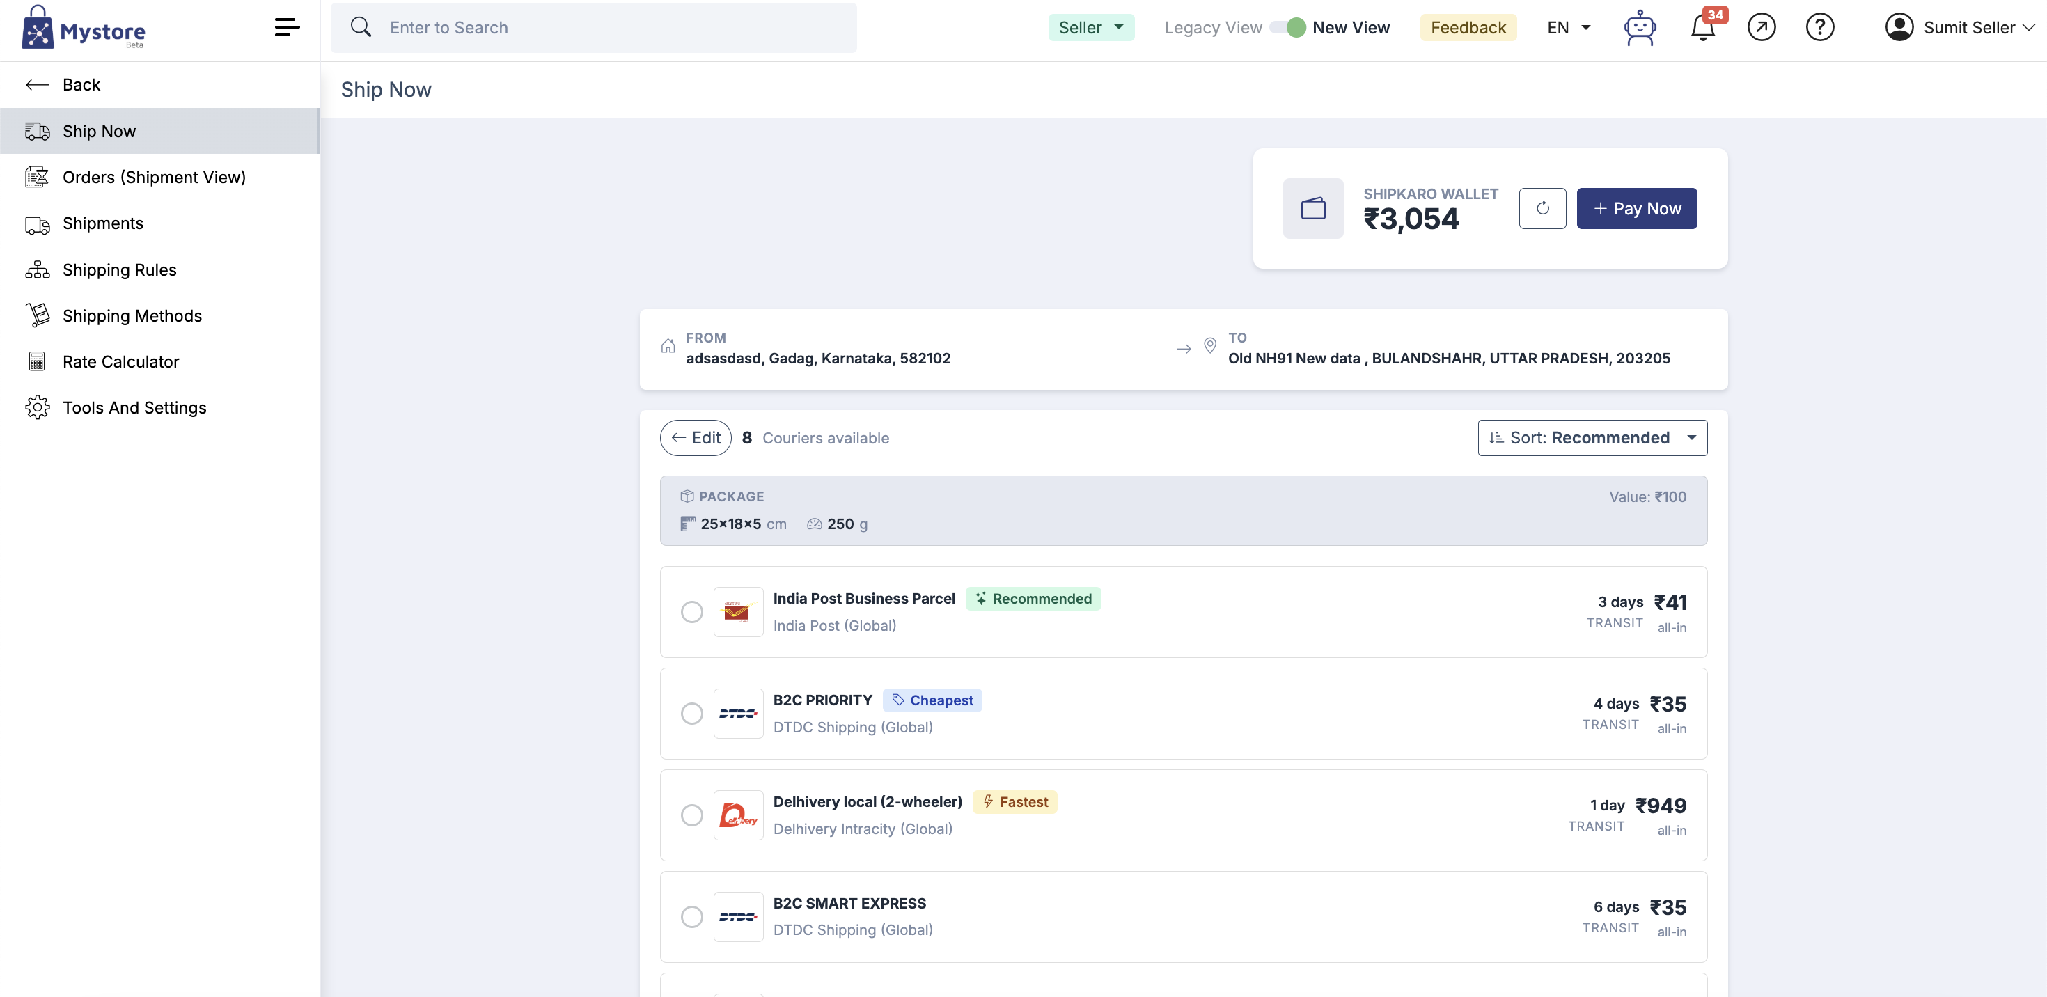Click the wallet icon tile
Viewport: 2047px width, 997px height.
[x=1313, y=208]
